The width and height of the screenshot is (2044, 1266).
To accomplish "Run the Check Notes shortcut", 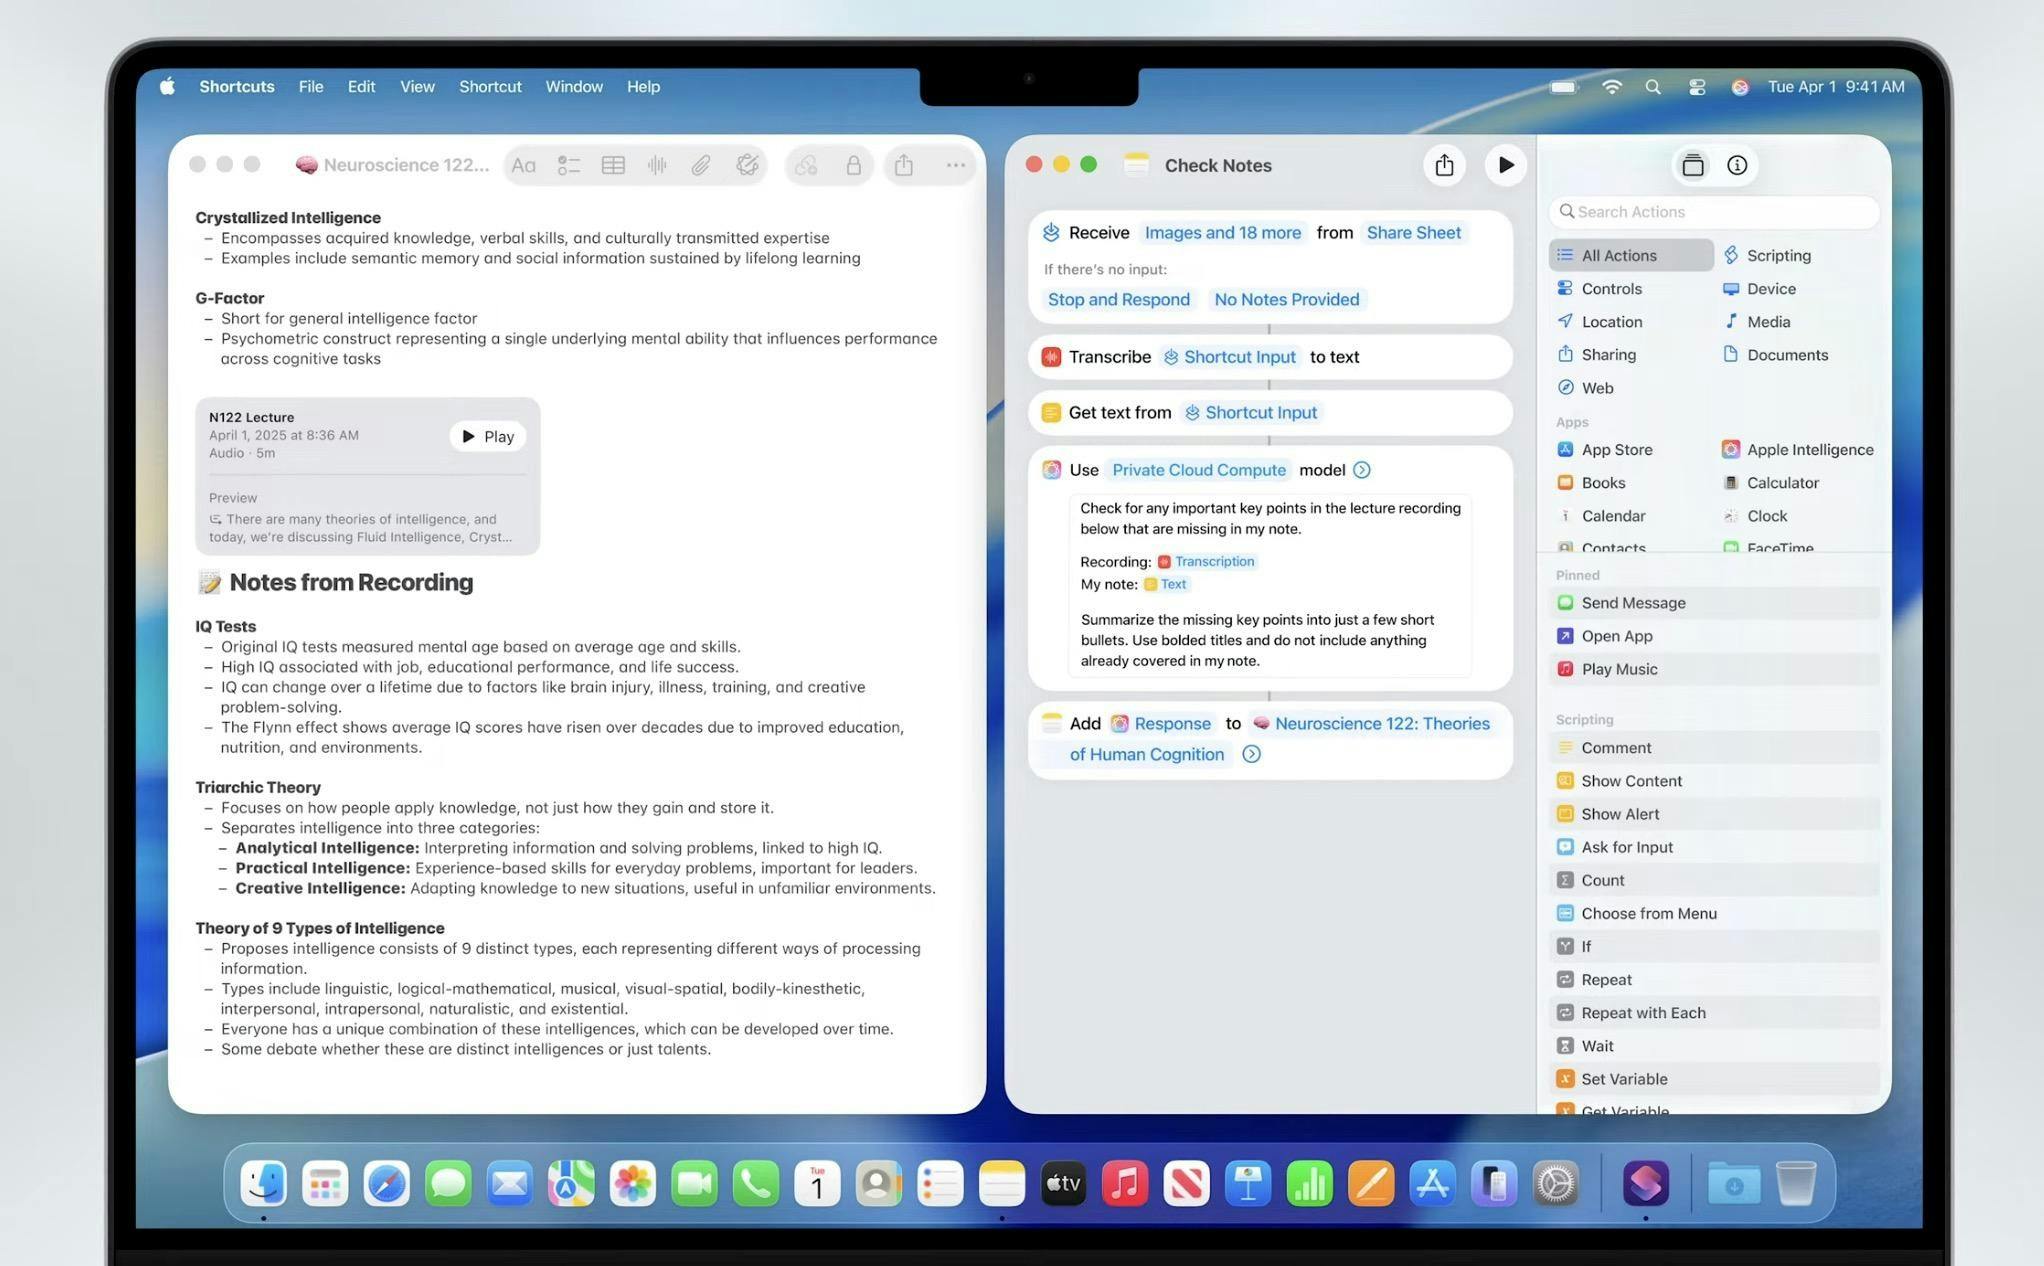I will coord(1505,165).
